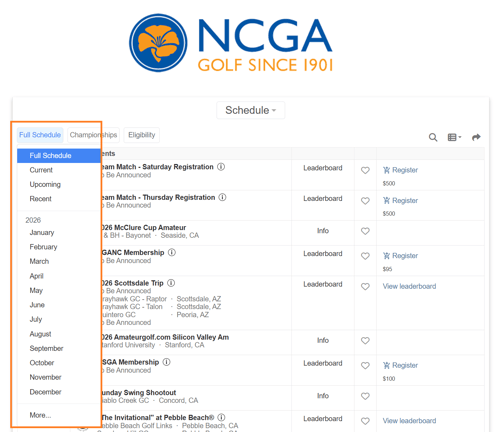Screen dimensions: 494x432
Task: Favorite Team Match Thursday Registration heart
Action: coord(365,201)
